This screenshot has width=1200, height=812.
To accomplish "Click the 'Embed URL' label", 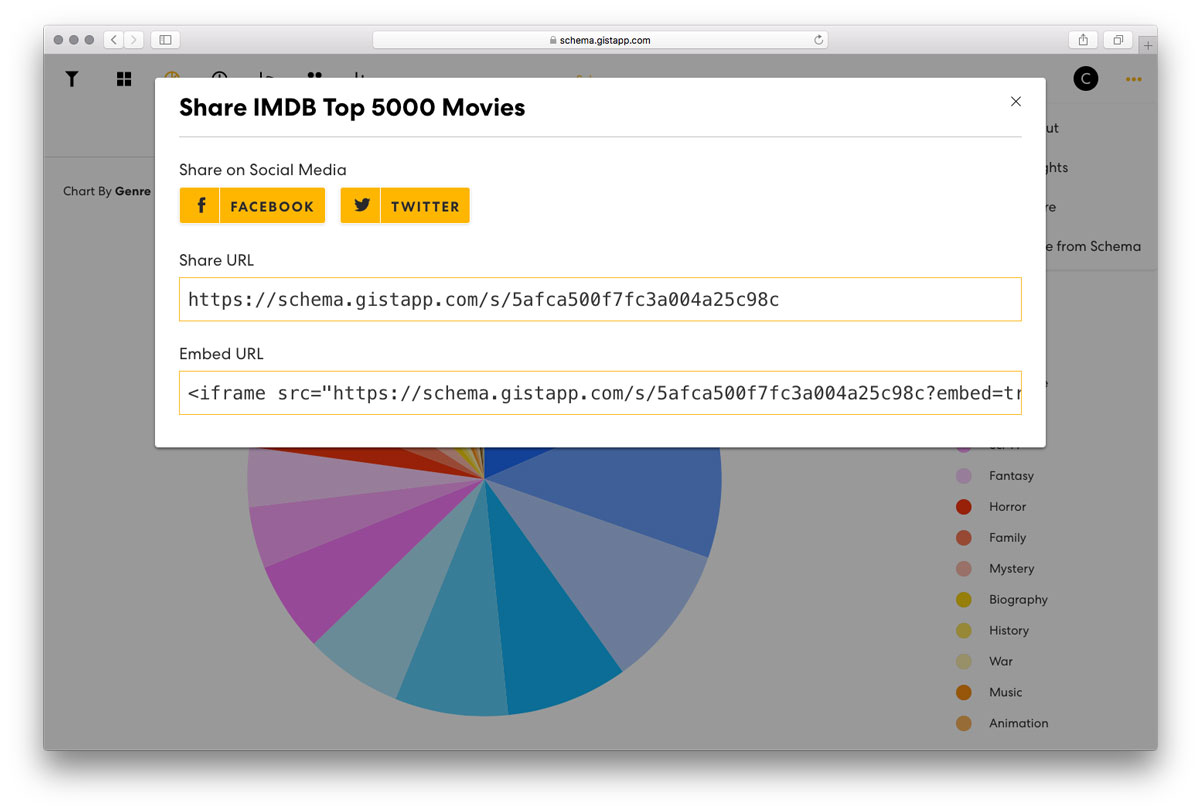I will click(221, 354).
